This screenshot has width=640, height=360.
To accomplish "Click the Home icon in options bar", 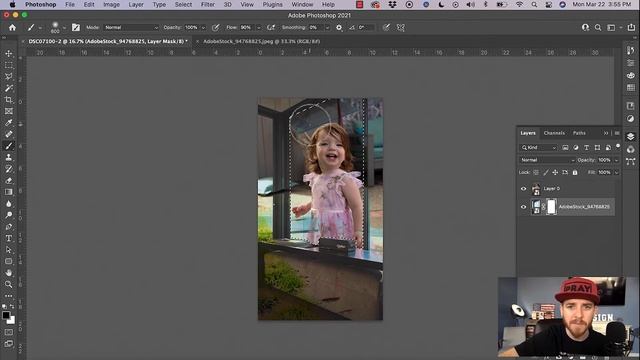I will point(12,27).
